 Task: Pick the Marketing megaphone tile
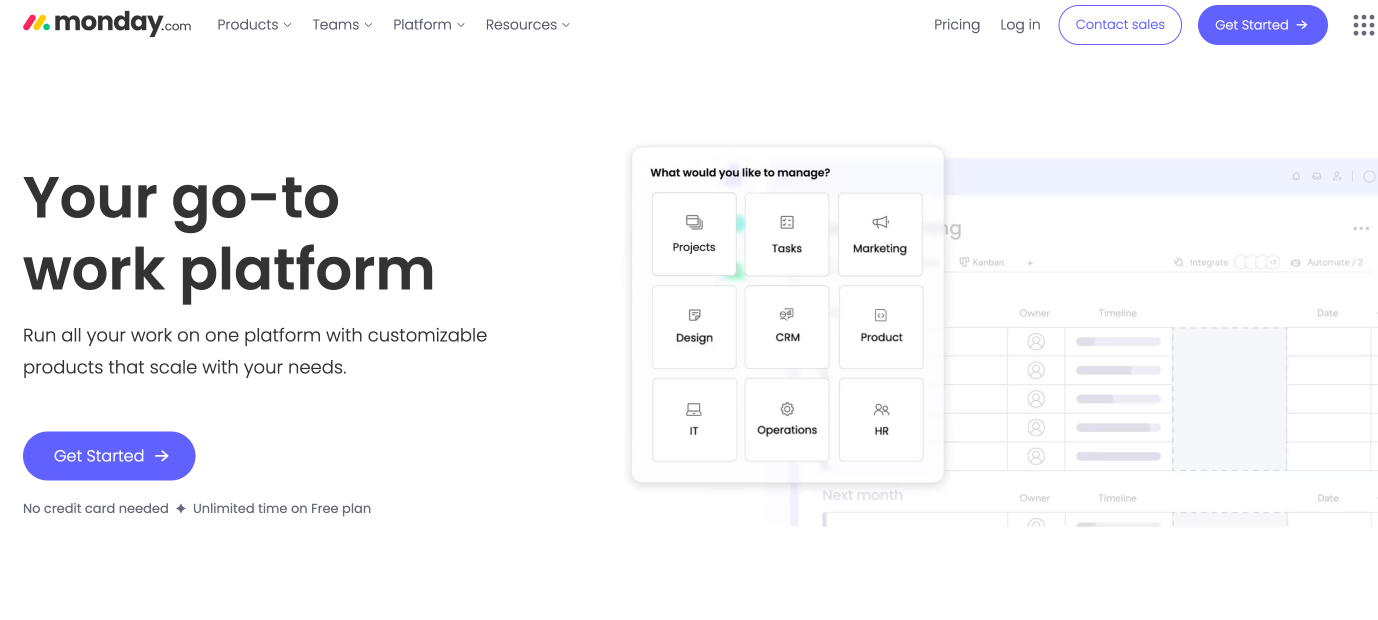click(x=880, y=234)
